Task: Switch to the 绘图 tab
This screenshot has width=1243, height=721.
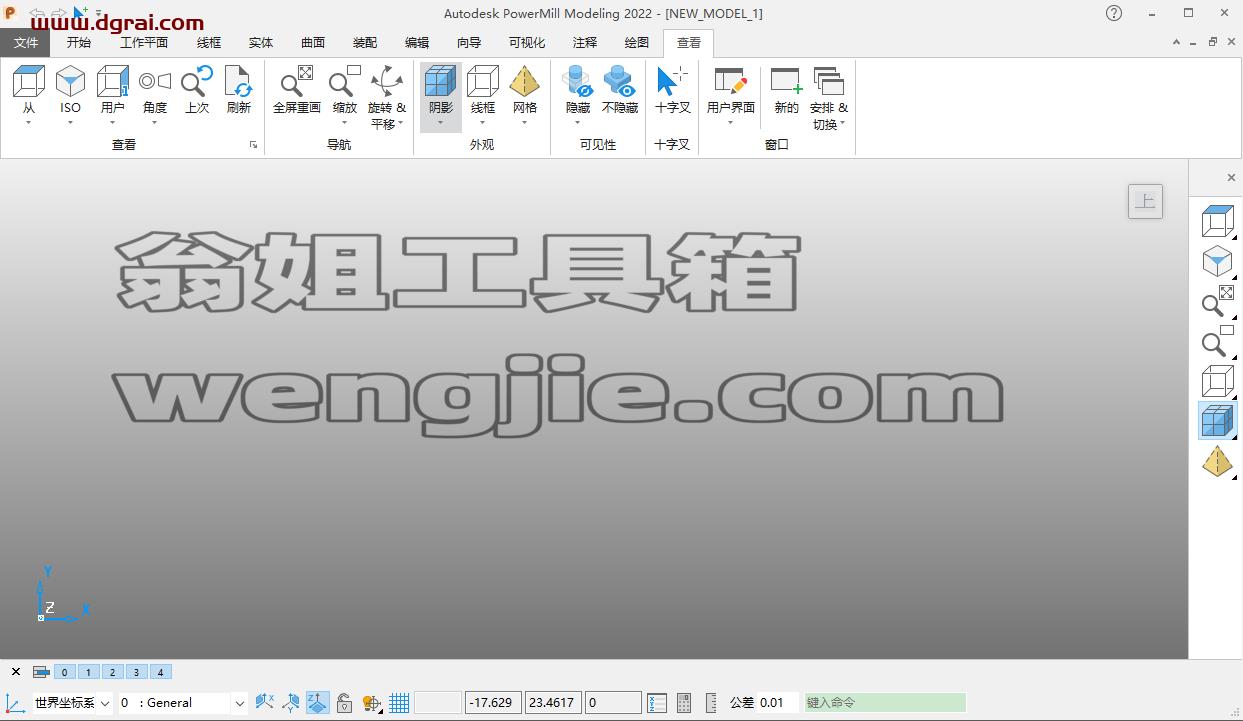Action: click(x=637, y=43)
